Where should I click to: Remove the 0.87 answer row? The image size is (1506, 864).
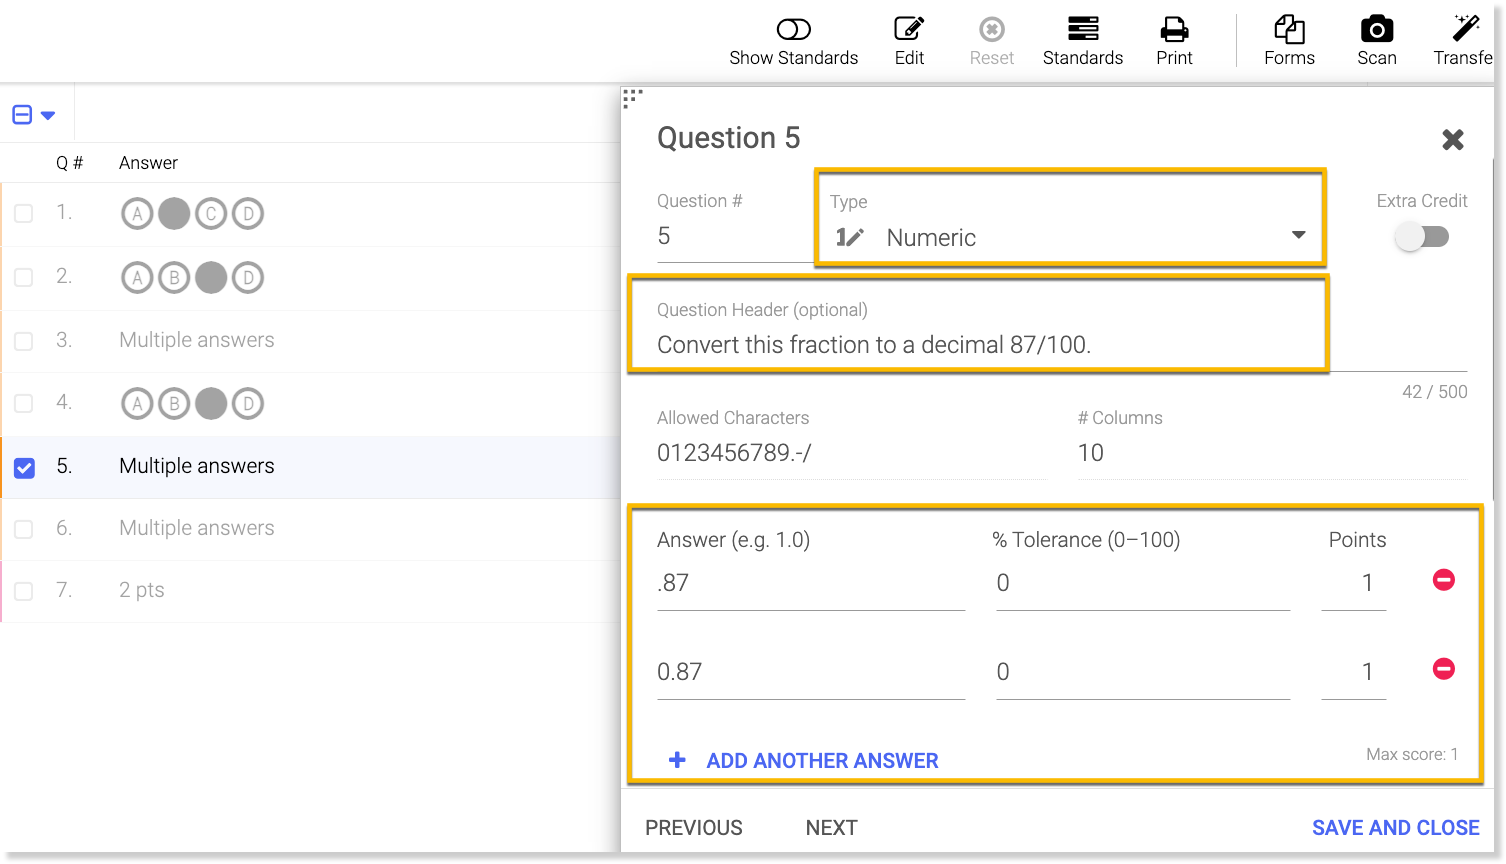1443,669
